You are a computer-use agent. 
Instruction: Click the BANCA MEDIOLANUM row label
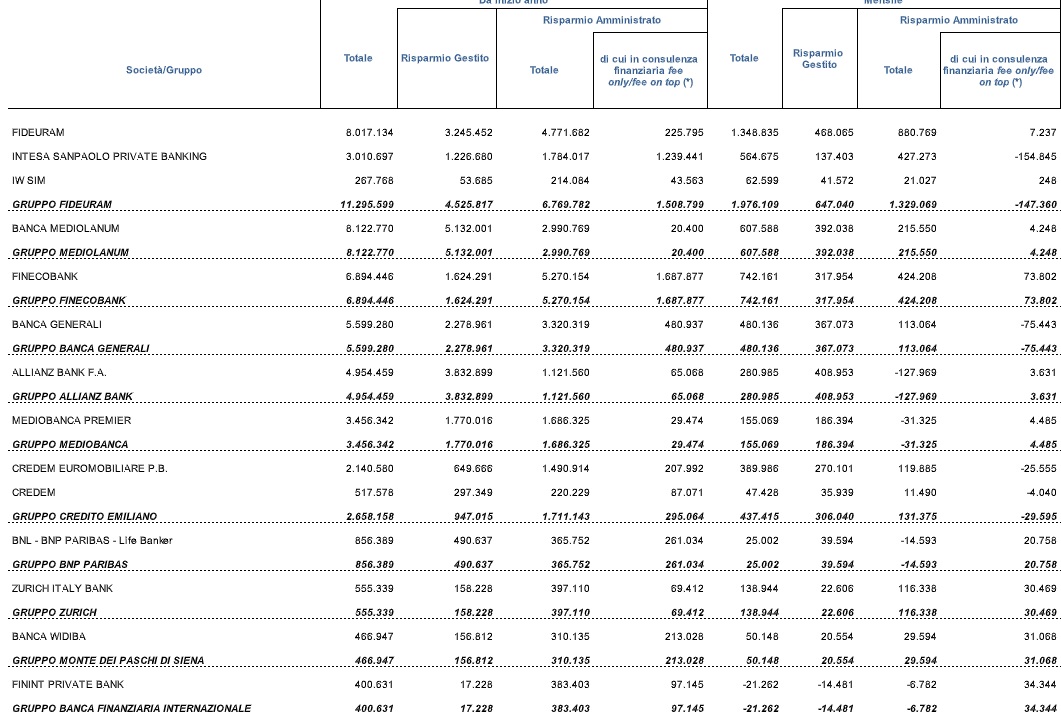(x=66, y=229)
